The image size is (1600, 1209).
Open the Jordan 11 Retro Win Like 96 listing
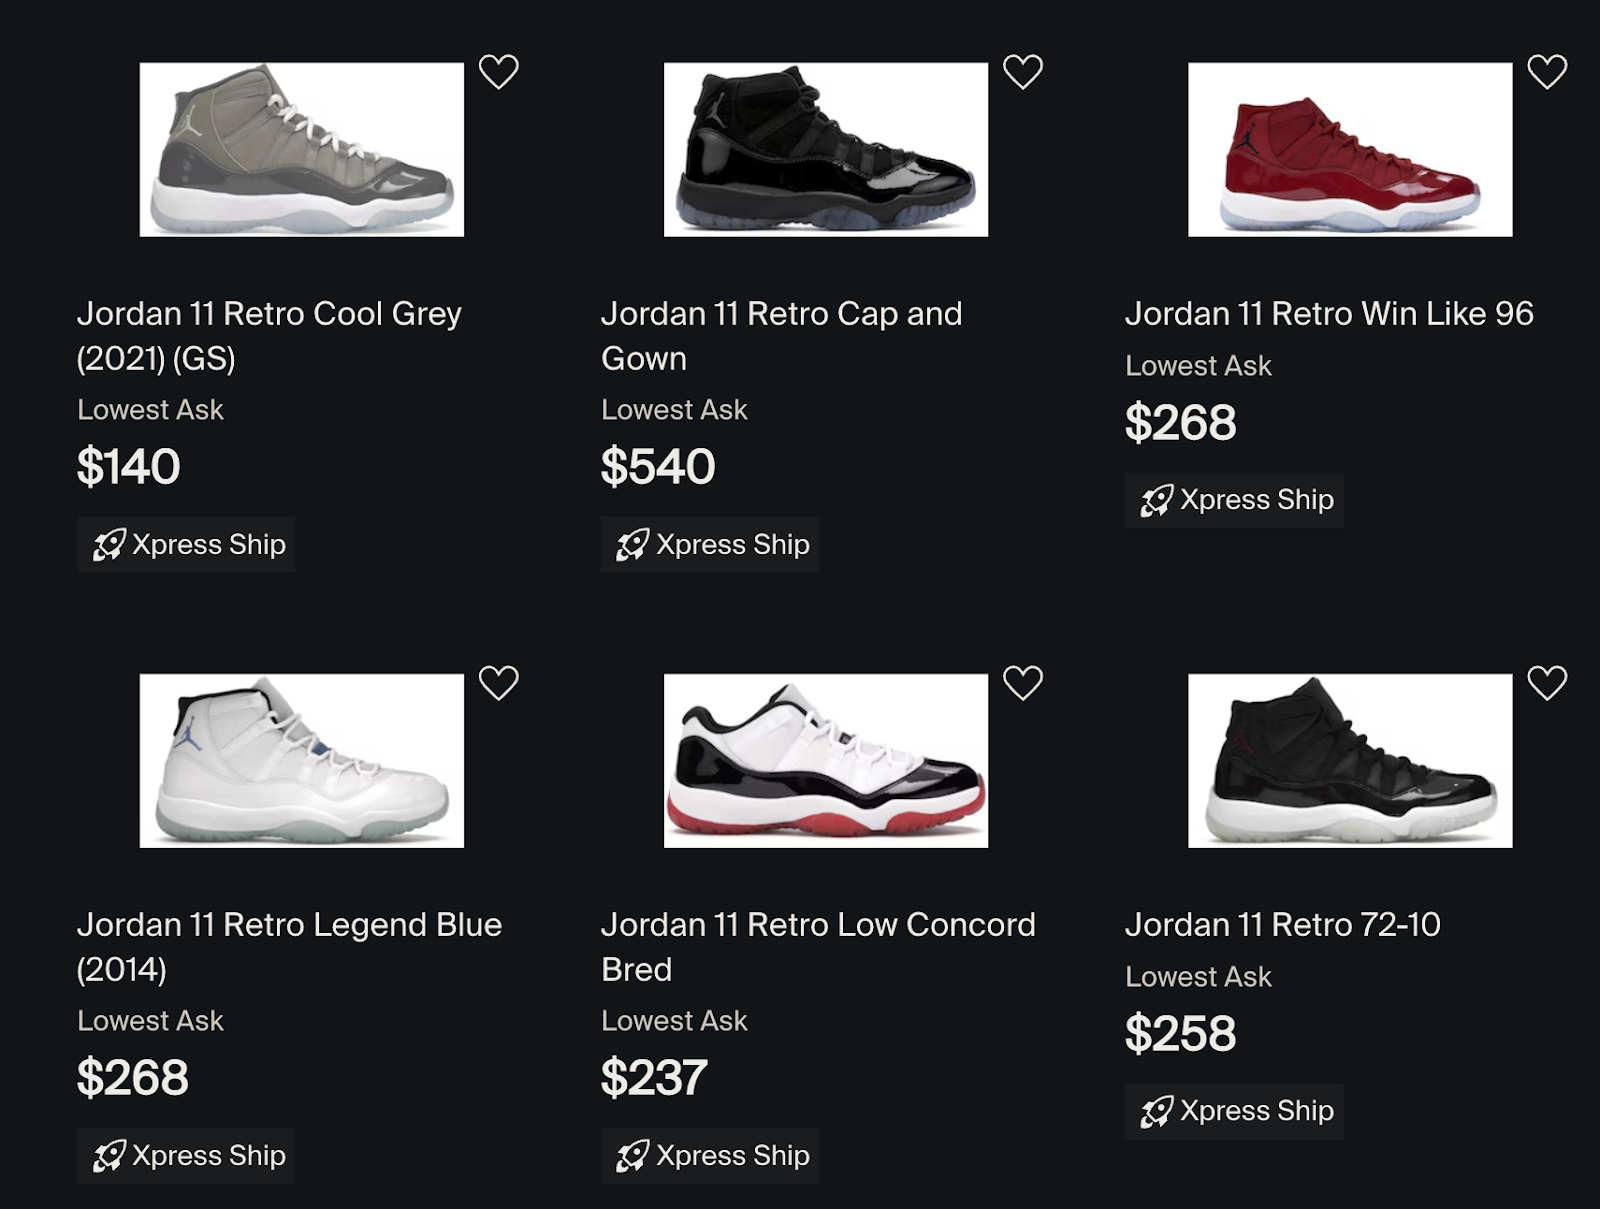(1329, 313)
